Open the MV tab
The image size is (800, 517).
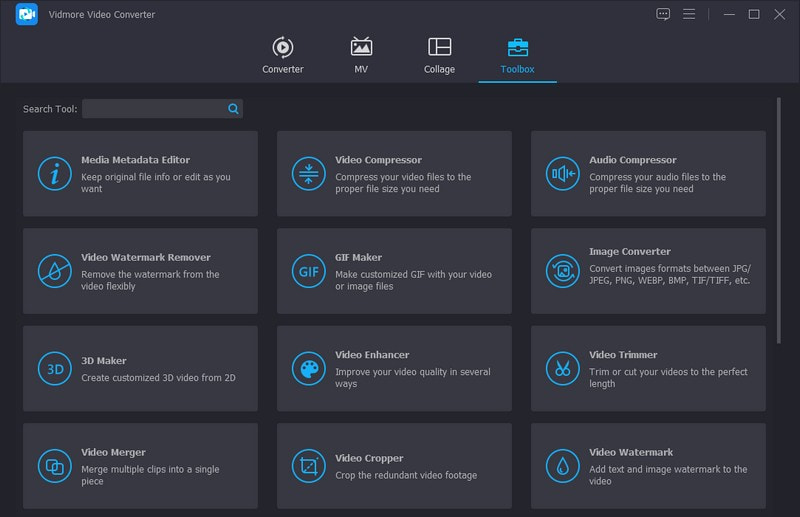click(x=361, y=56)
